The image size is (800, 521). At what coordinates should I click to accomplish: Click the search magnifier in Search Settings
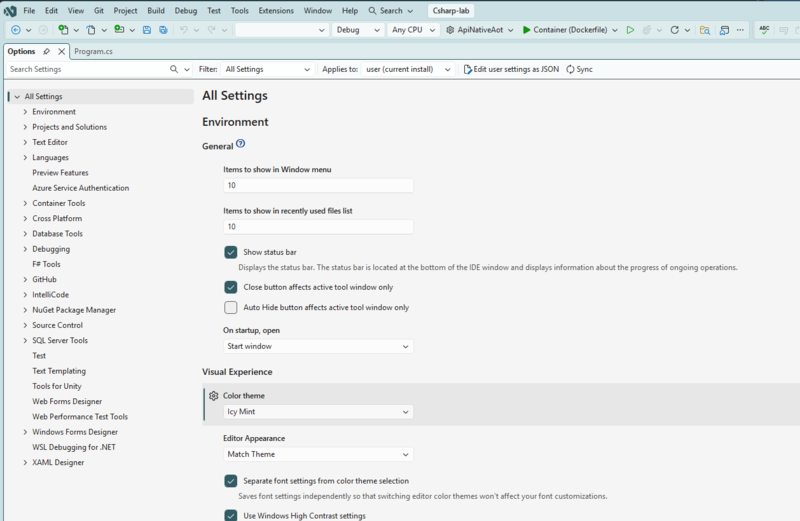(x=174, y=69)
